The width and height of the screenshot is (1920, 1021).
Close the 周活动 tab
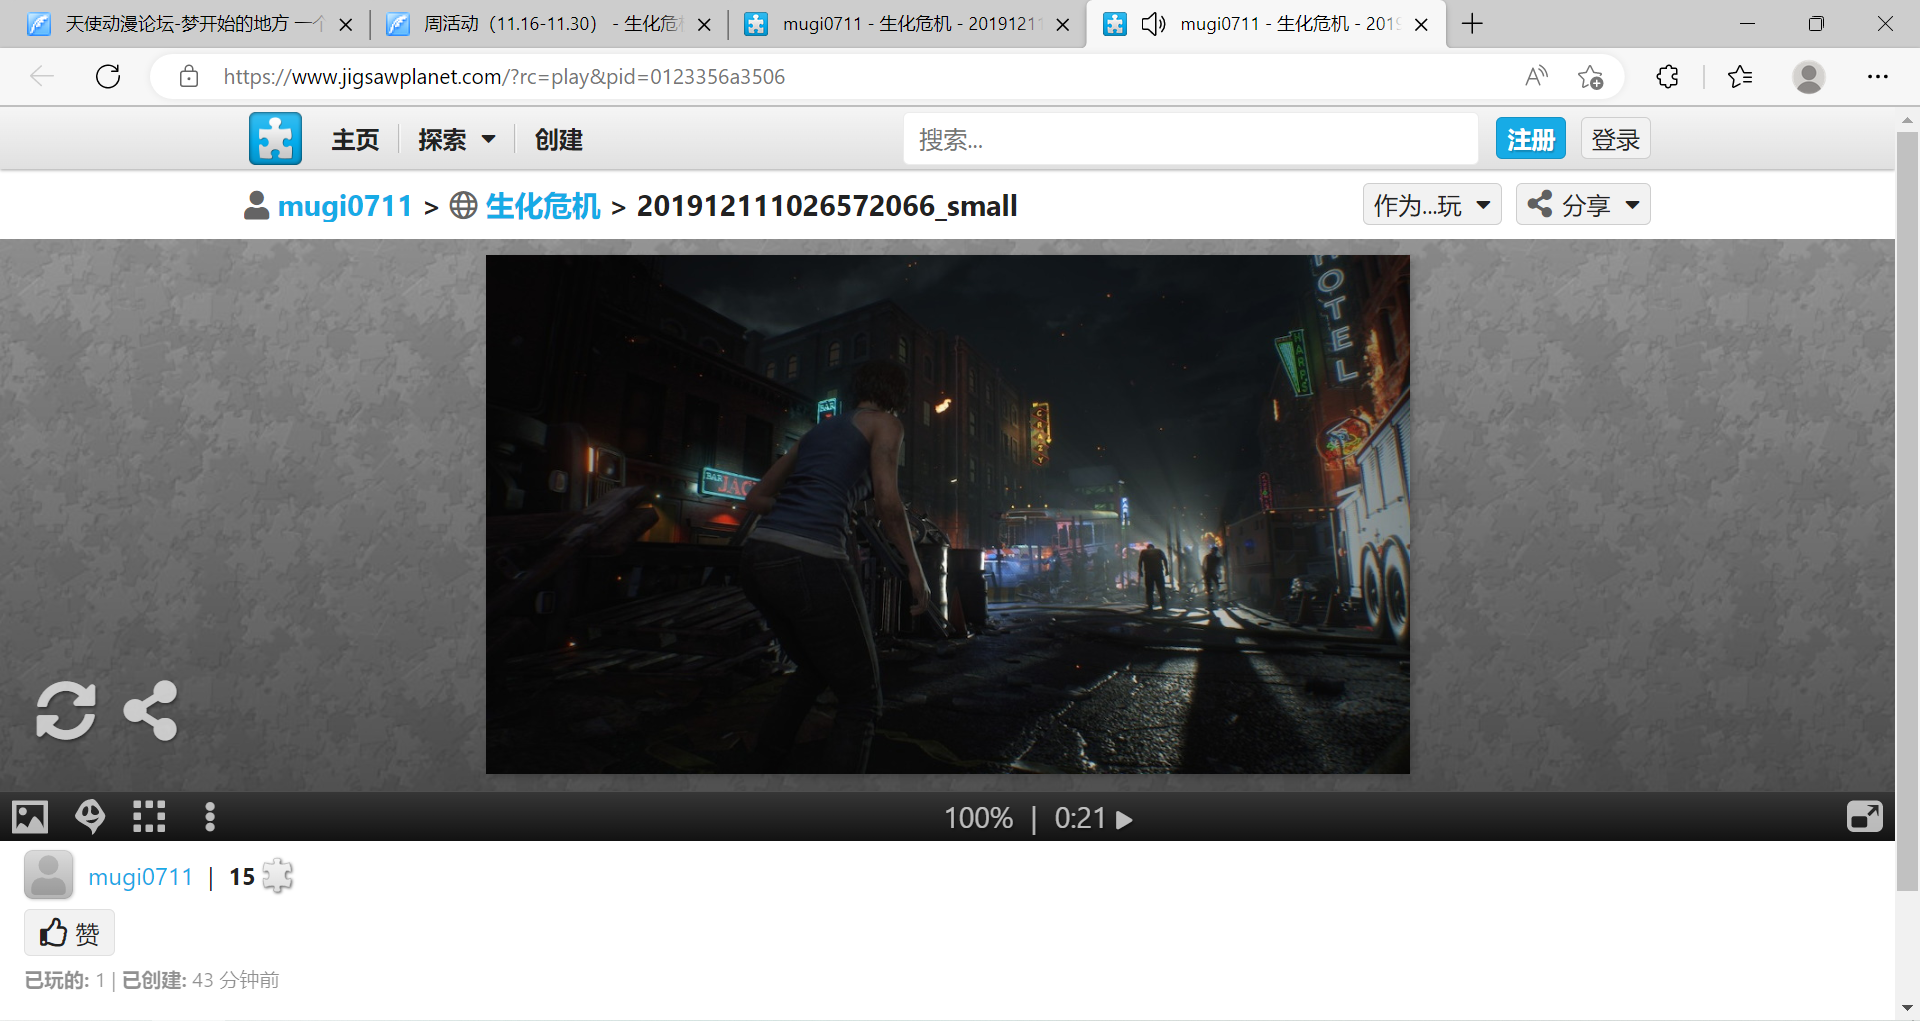(704, 24)
